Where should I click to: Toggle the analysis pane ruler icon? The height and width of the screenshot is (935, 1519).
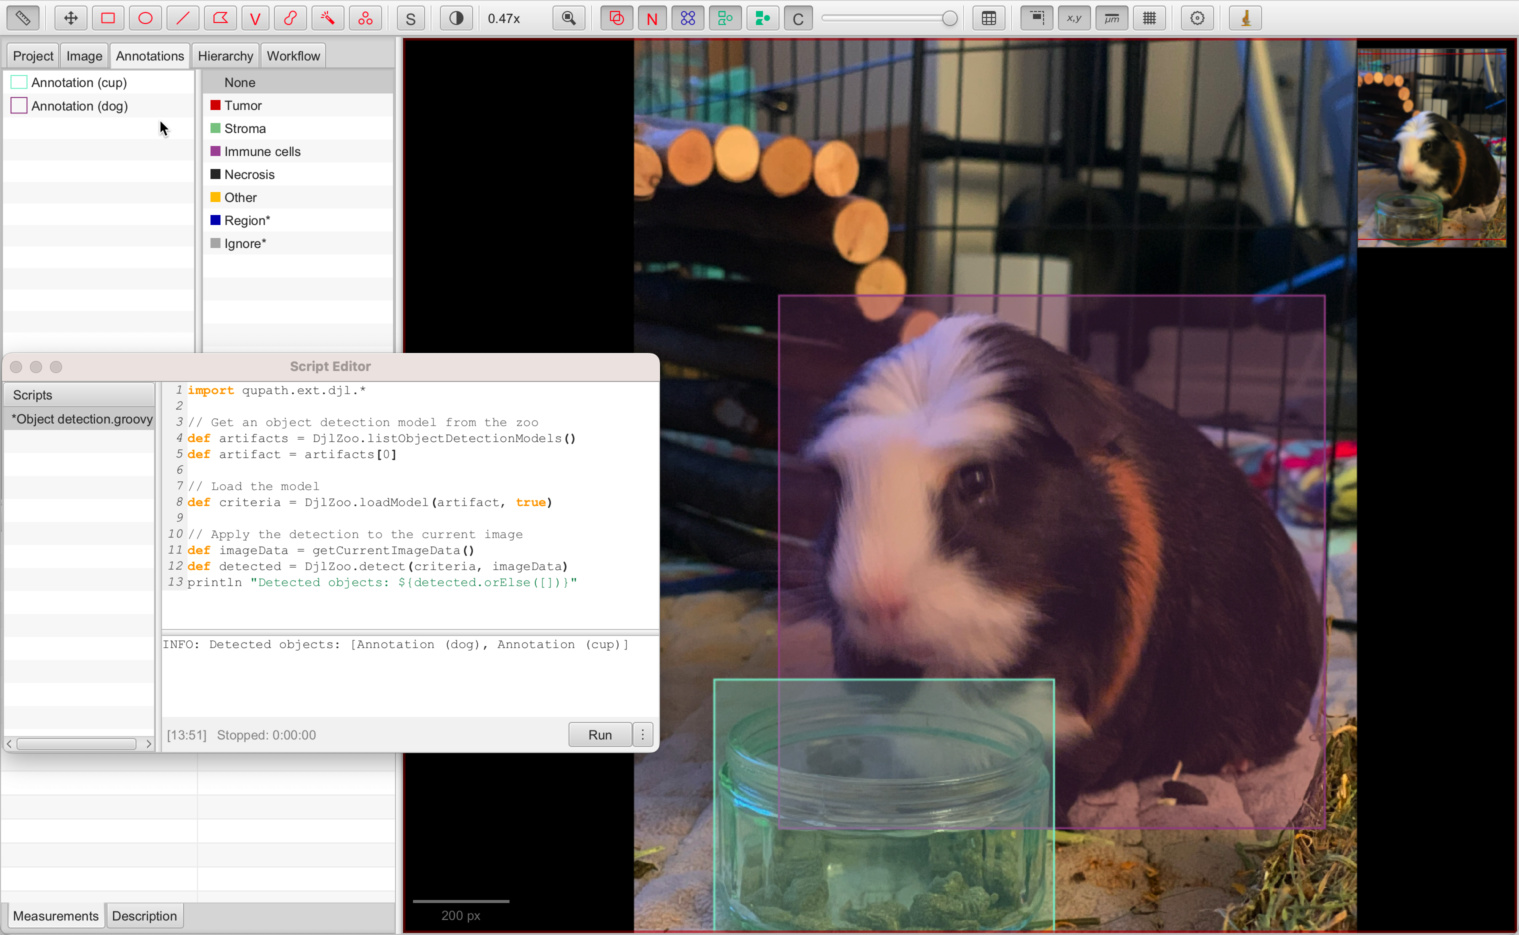click(23, 18)
